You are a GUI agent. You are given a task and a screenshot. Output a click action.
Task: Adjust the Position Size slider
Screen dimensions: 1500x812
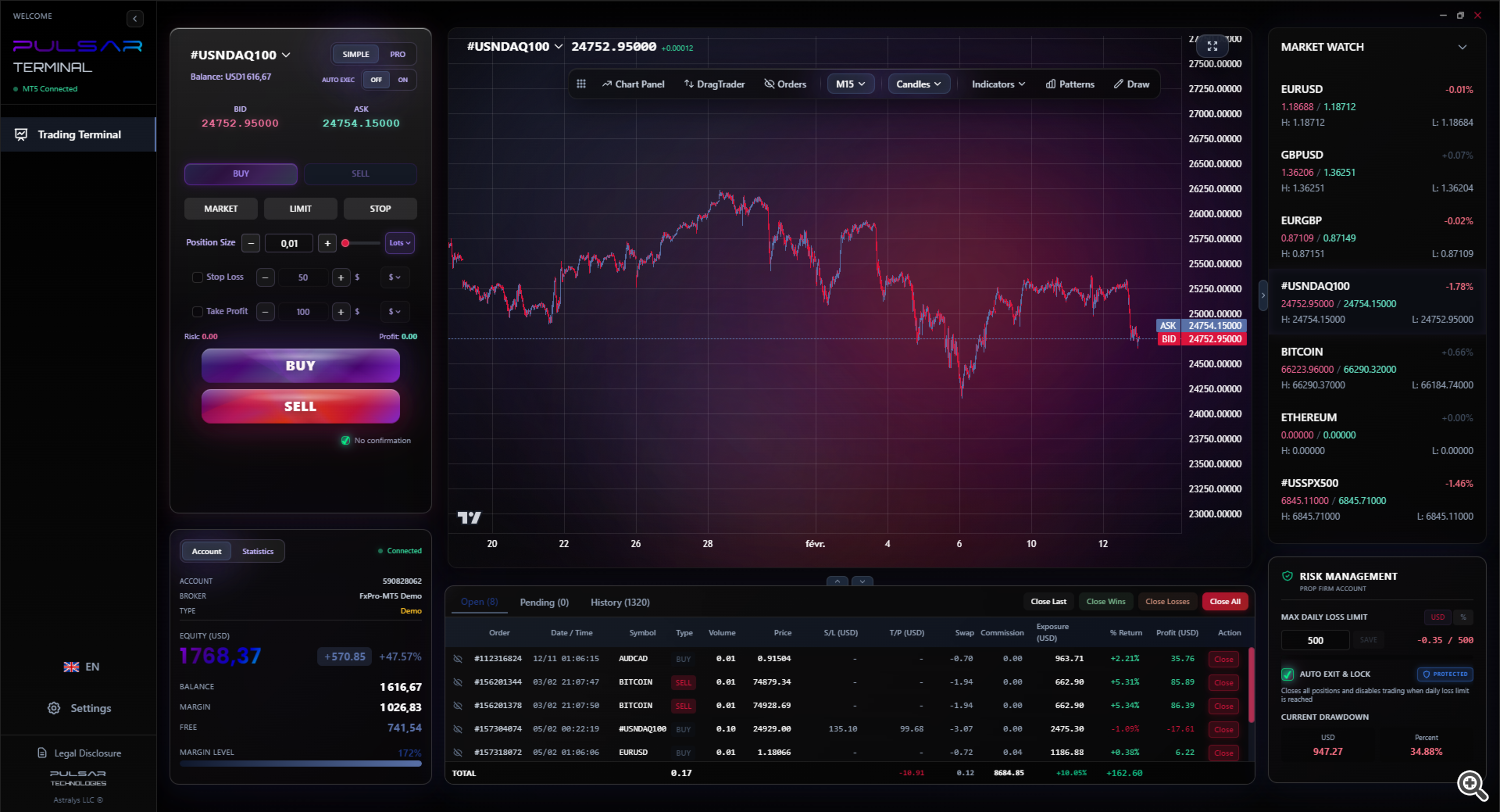point(360,243)
